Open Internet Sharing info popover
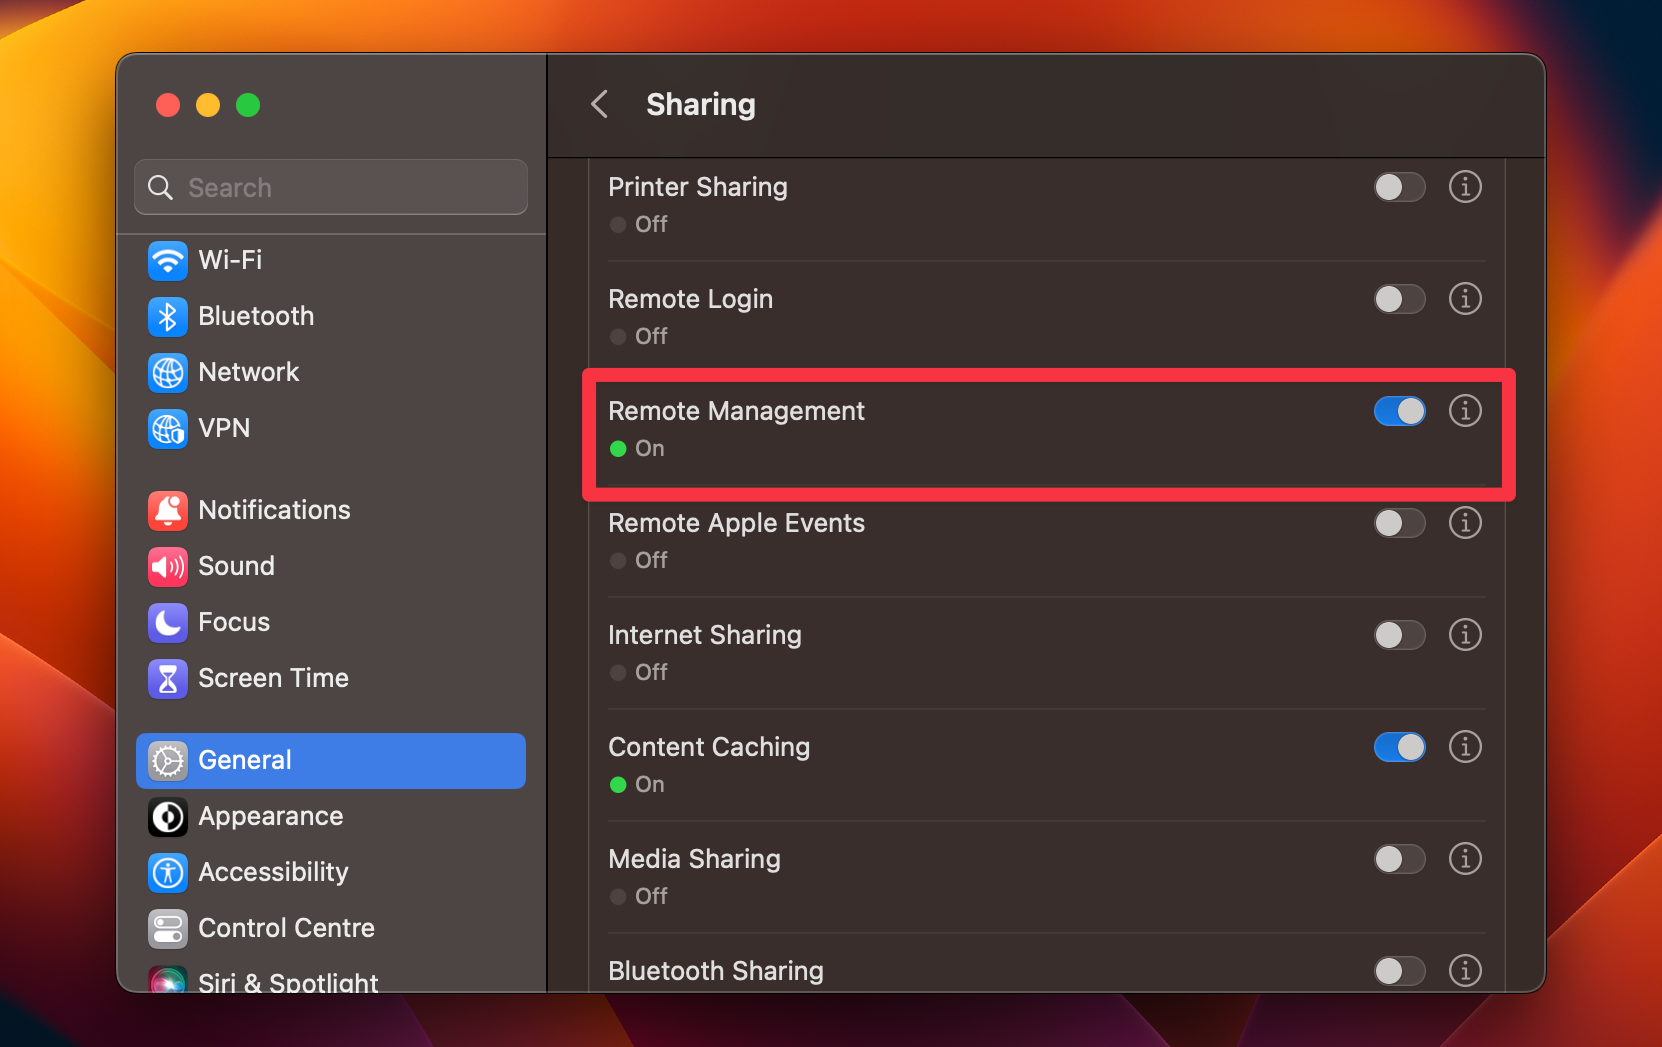This screenshot has height=1047, width=1662. (1465, 635)
